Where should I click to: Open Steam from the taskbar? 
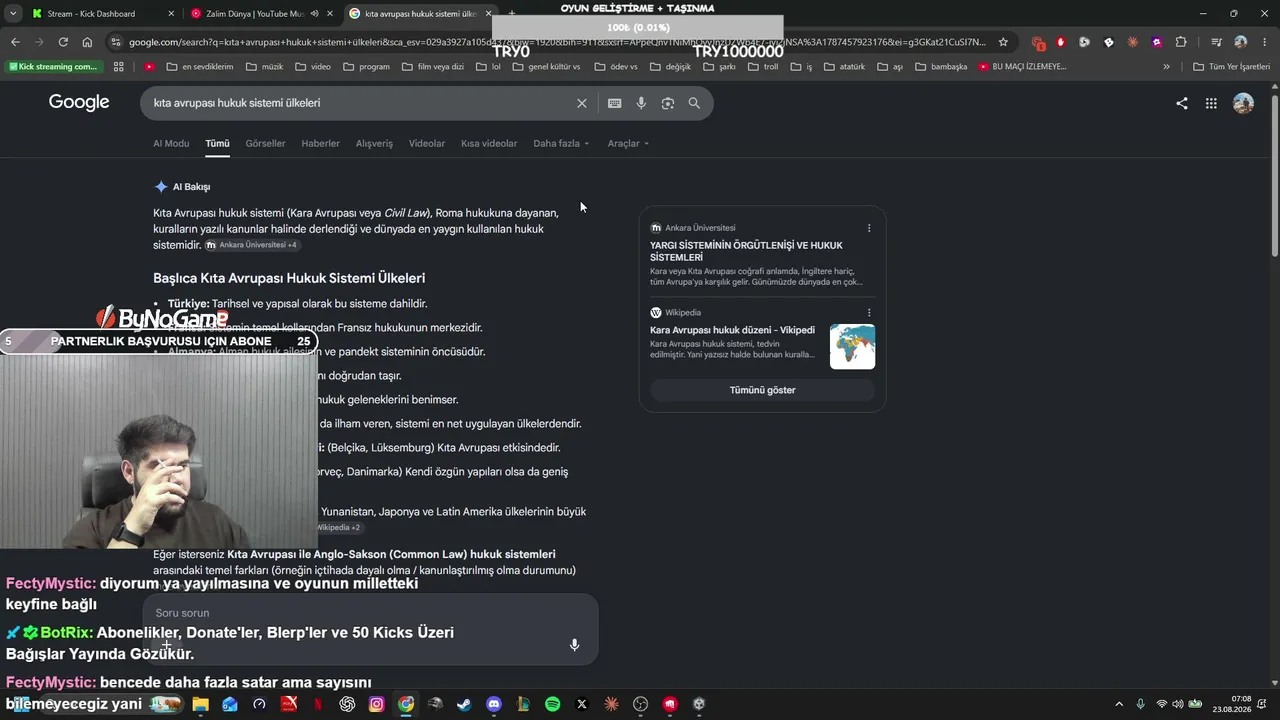click(464, 704)
